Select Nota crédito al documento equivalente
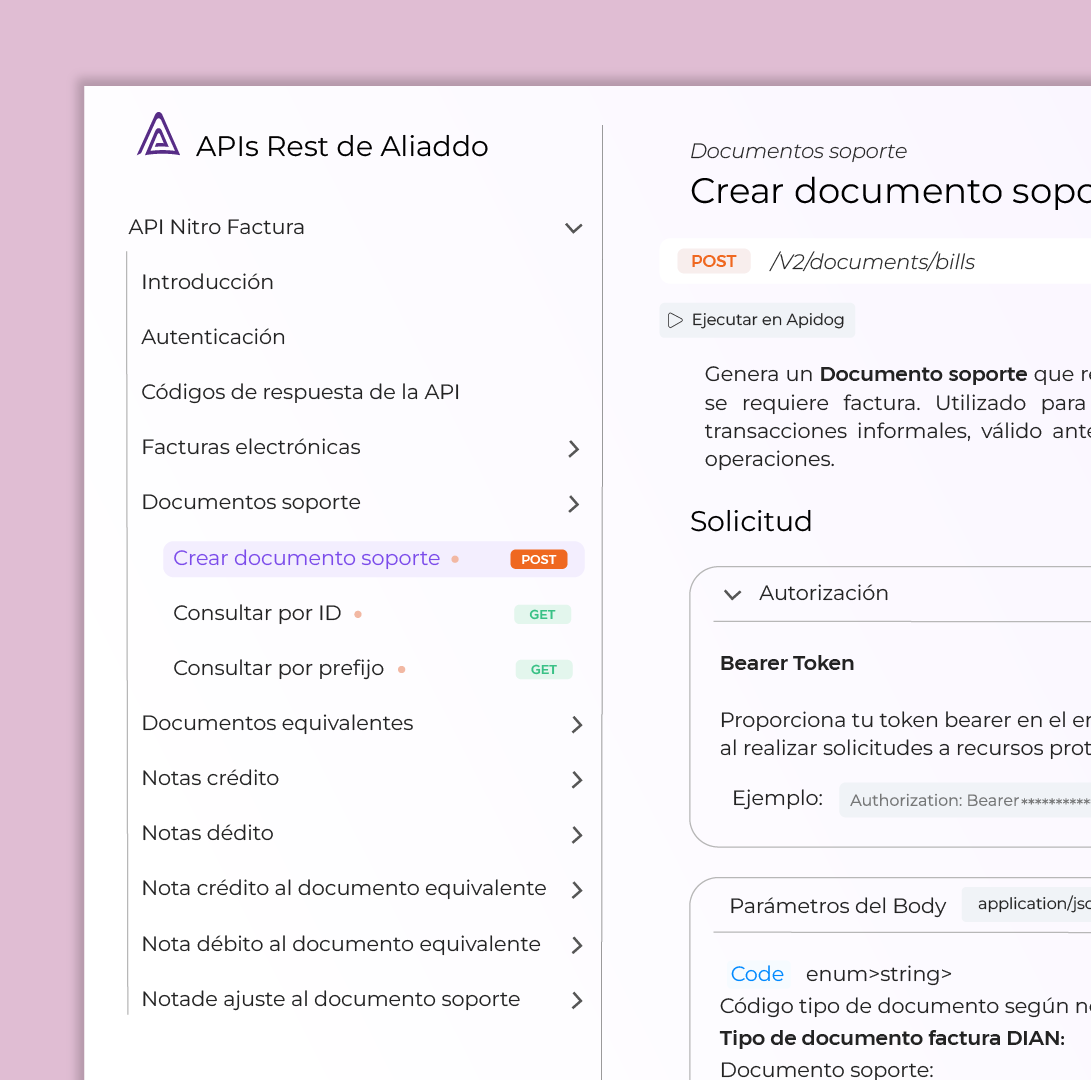Viewport: 1091px width, 1080px height. point(344,888)
